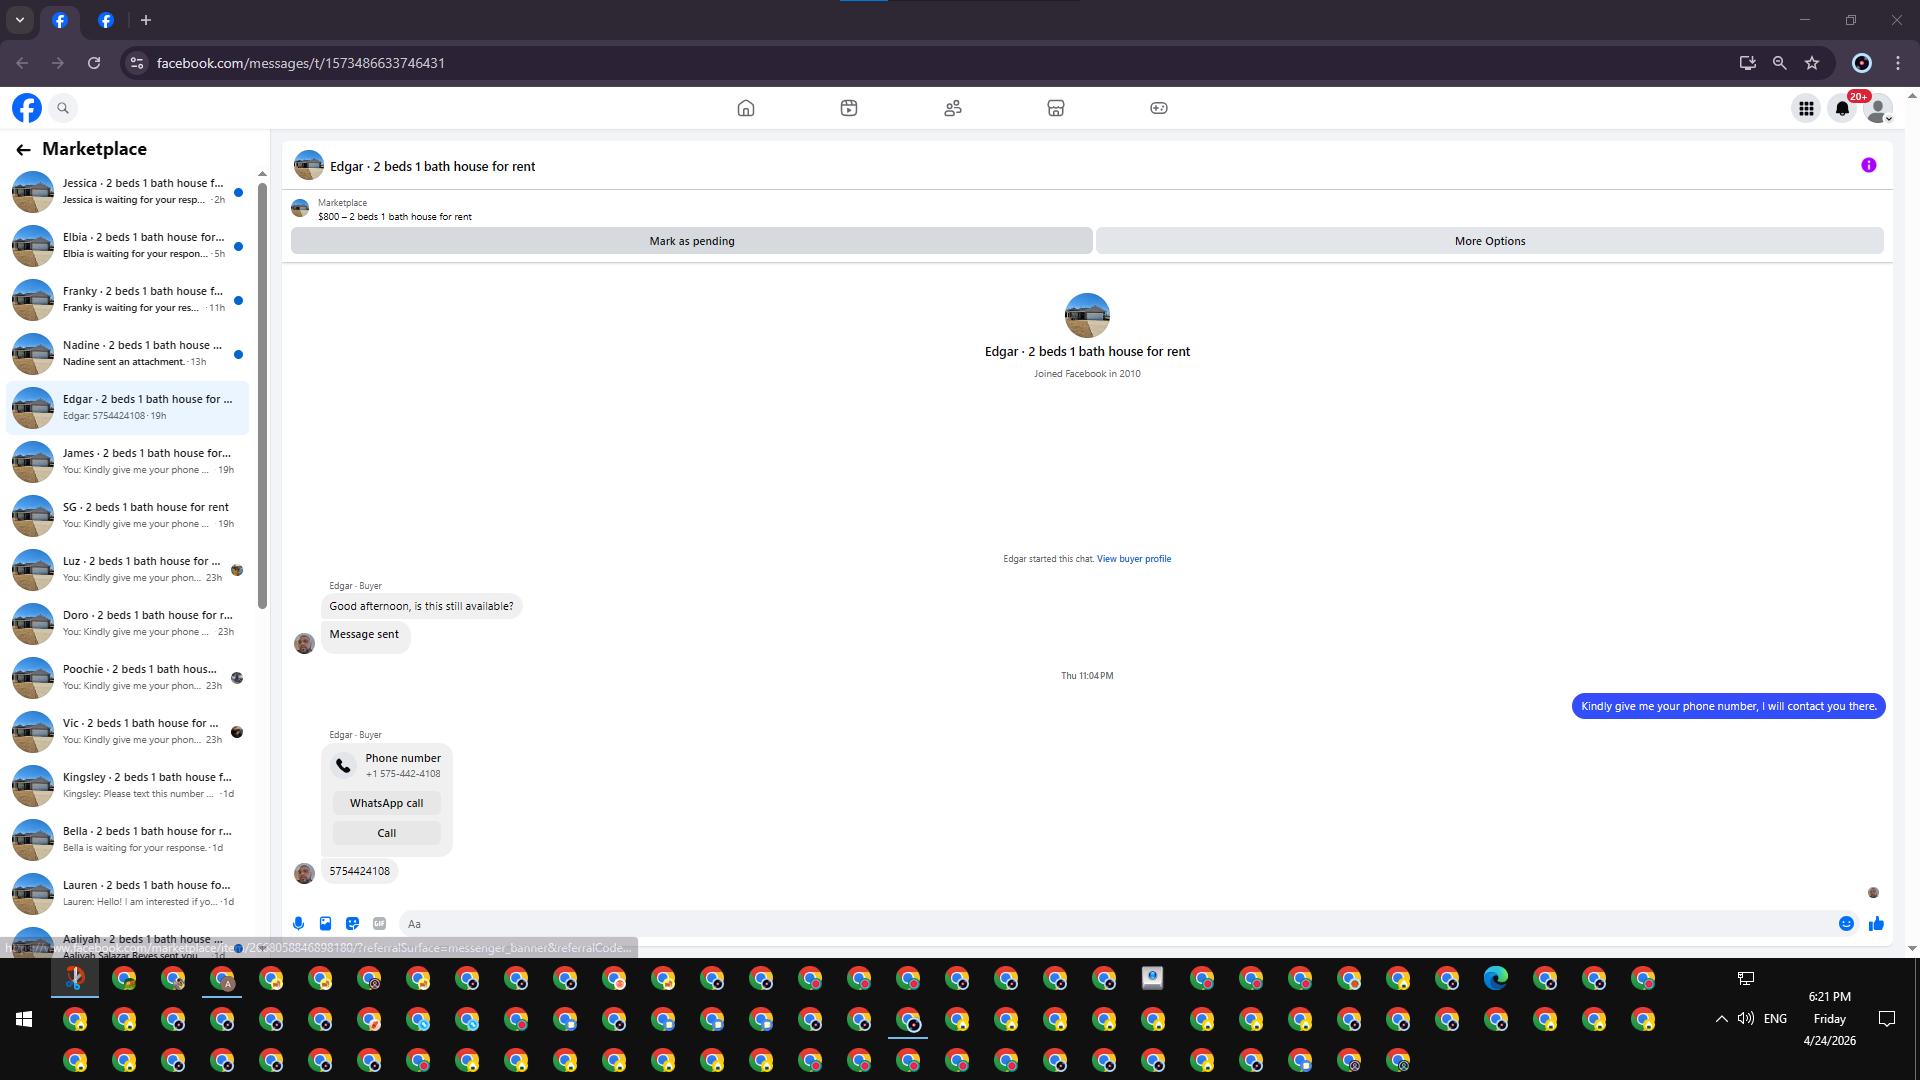1920x1080 pixels.
Task: Open Doro's conversation
Action: click(128, 624)
